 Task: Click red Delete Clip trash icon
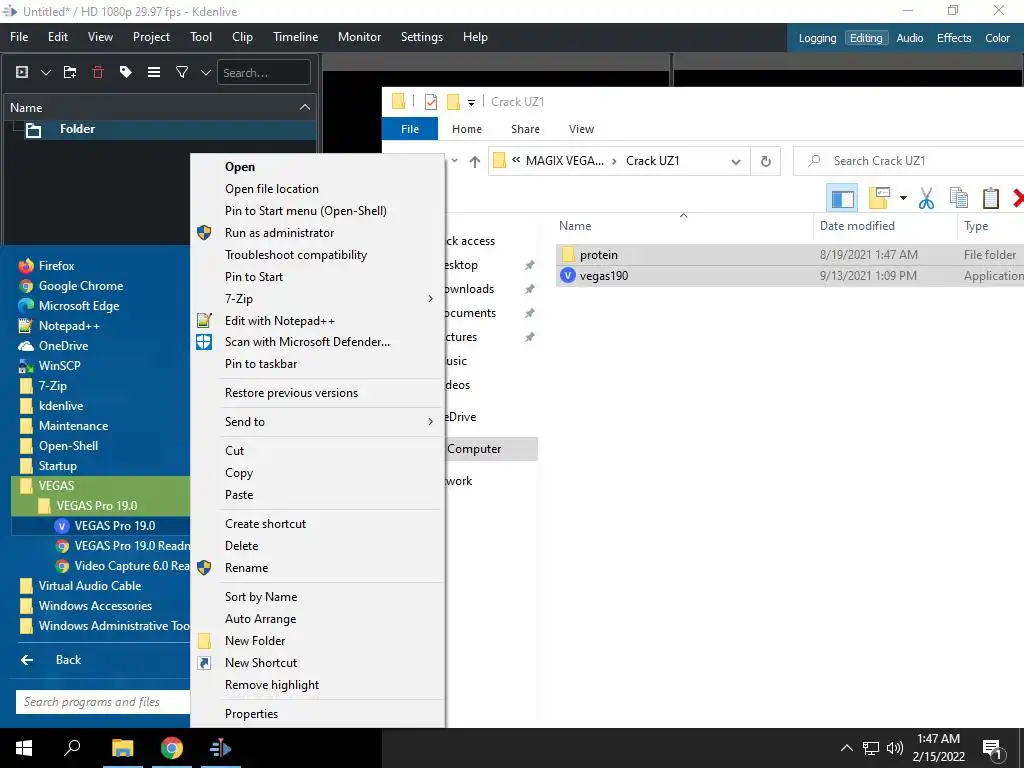pyautogui.click(x=98, y=72)
